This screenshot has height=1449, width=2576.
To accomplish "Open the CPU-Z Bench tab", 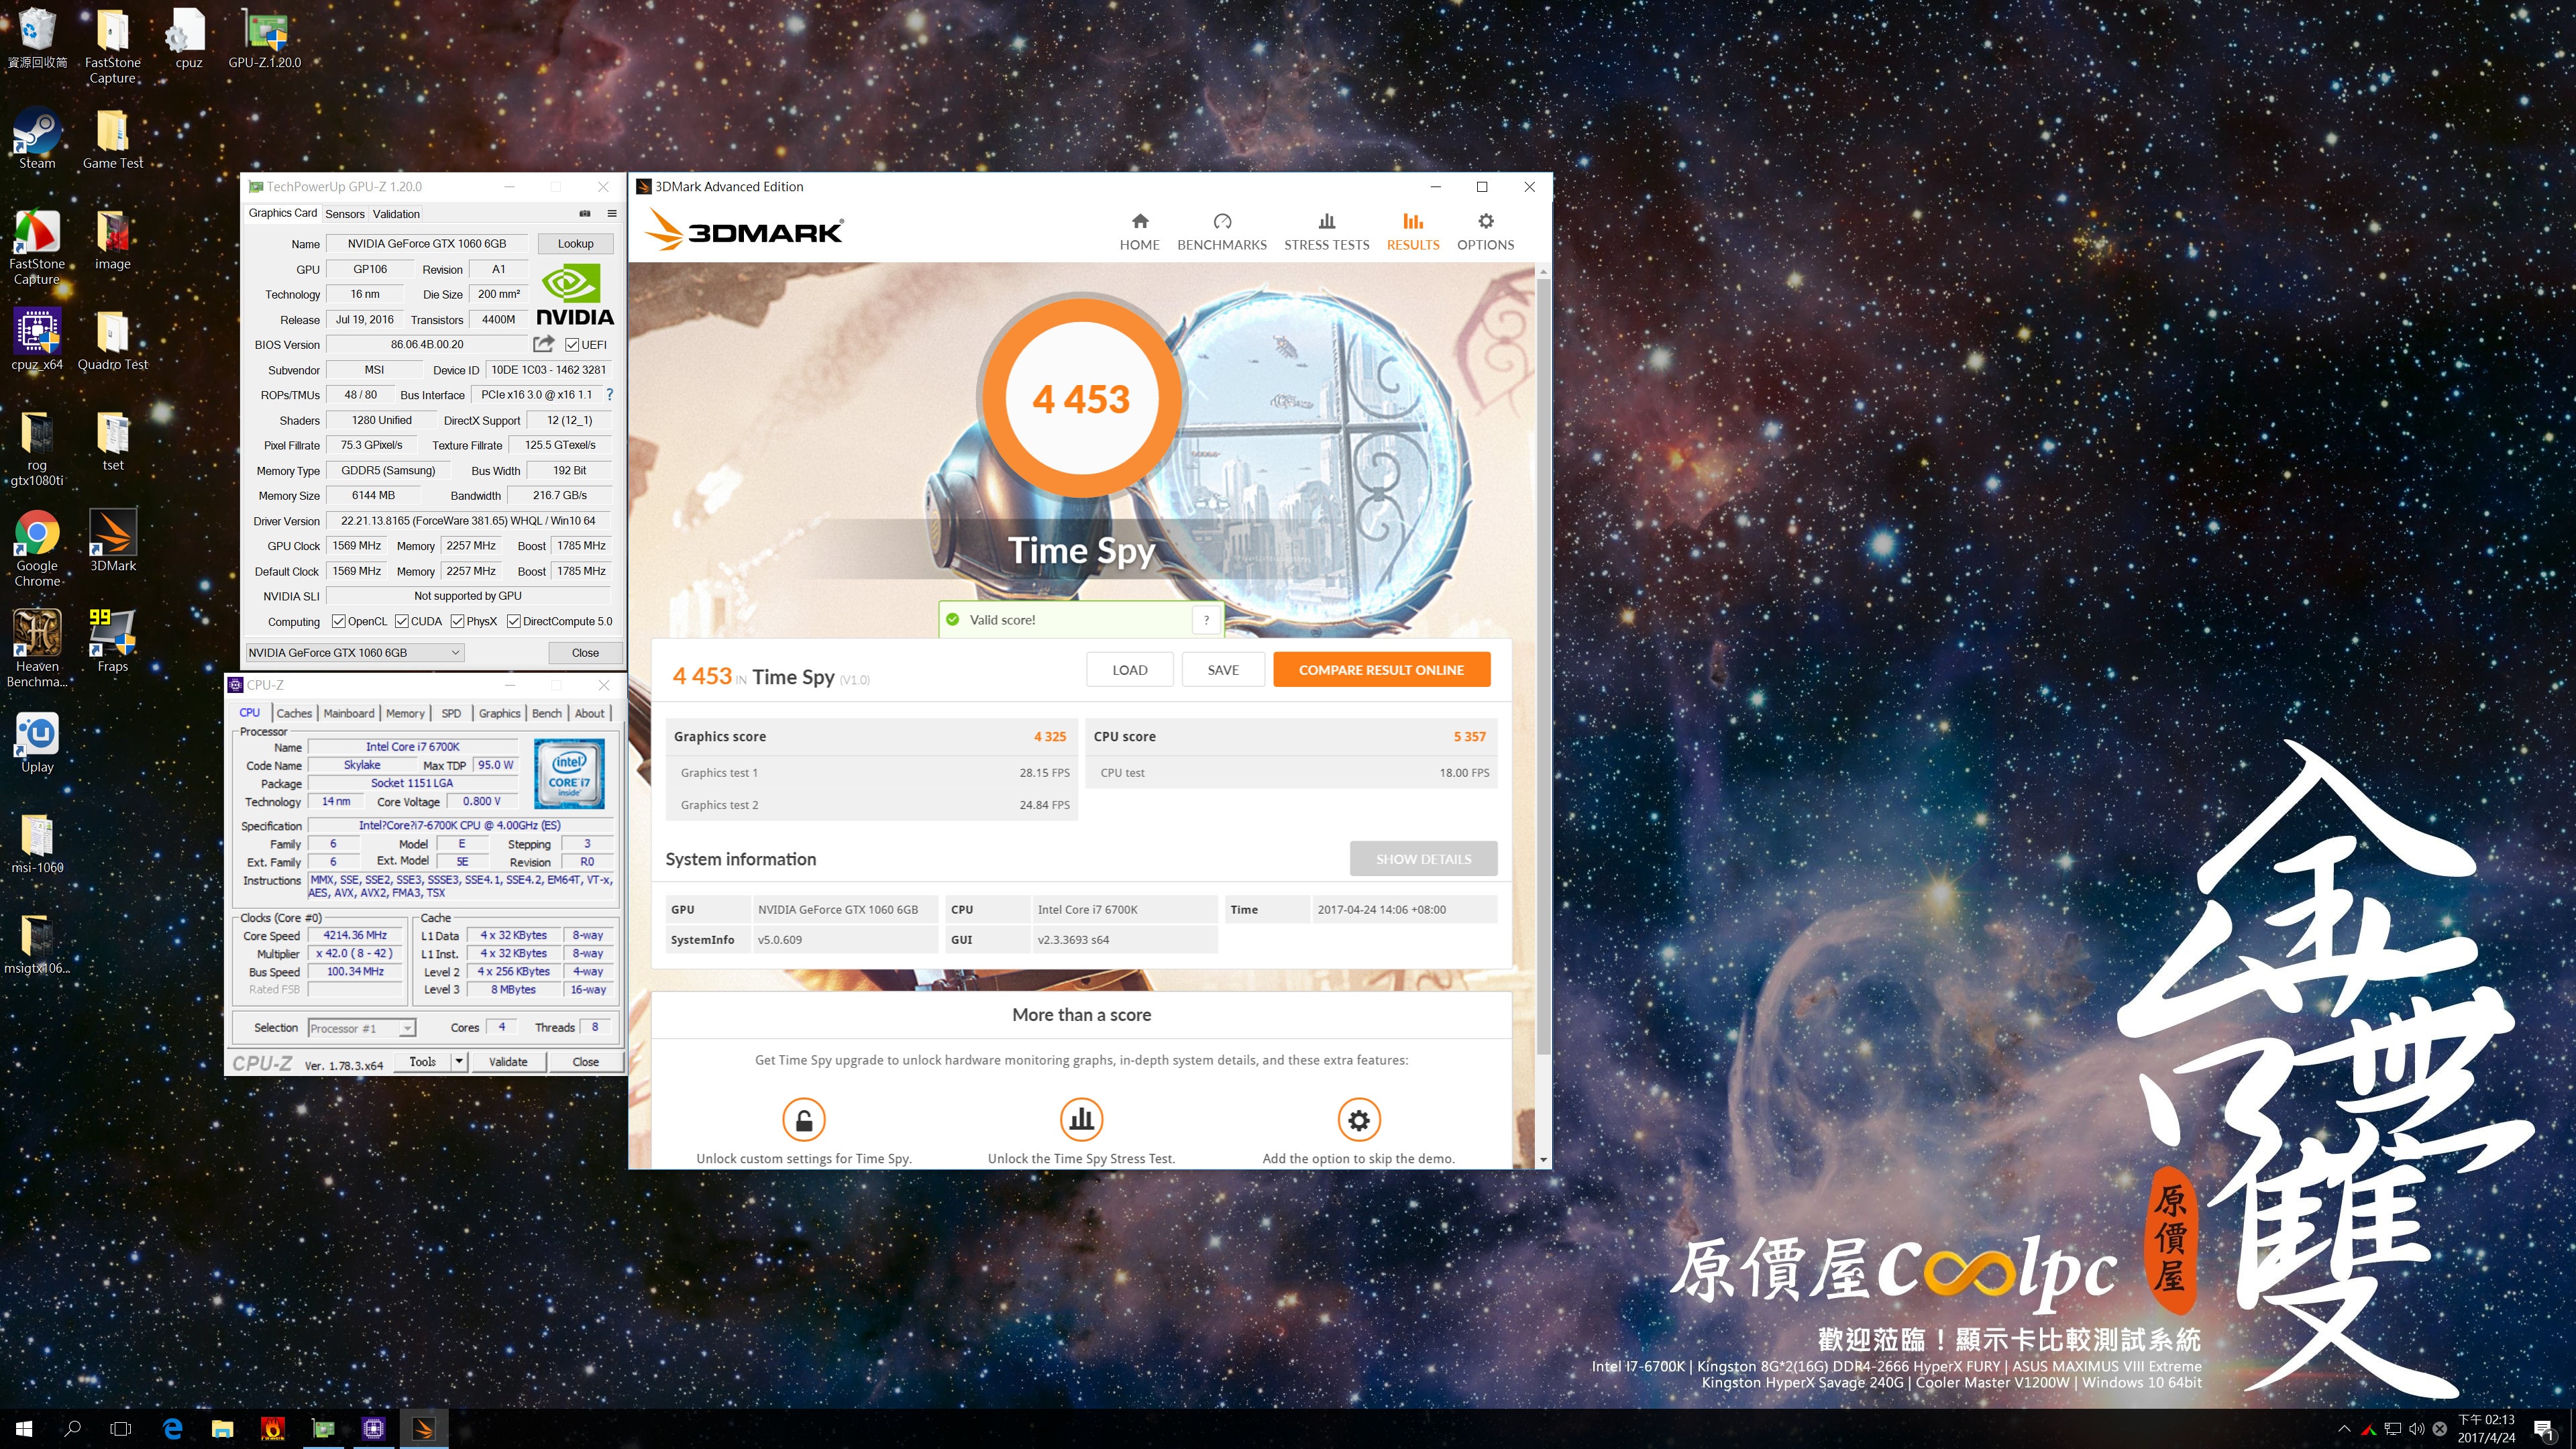I will [546, 713].
